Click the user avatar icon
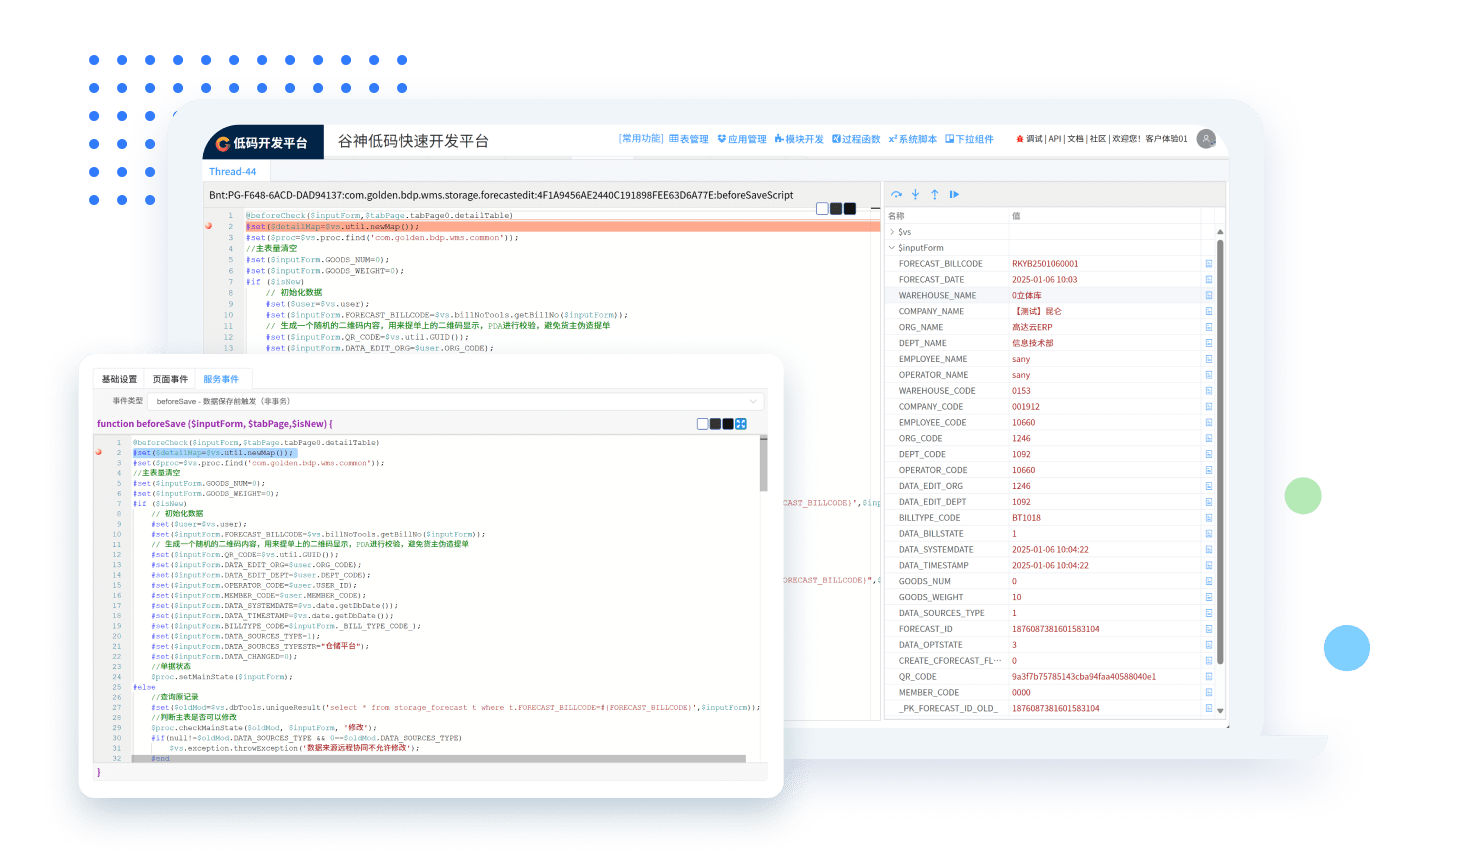The width and height of the screenshot is (1480, 854). tap(1206, 139)
